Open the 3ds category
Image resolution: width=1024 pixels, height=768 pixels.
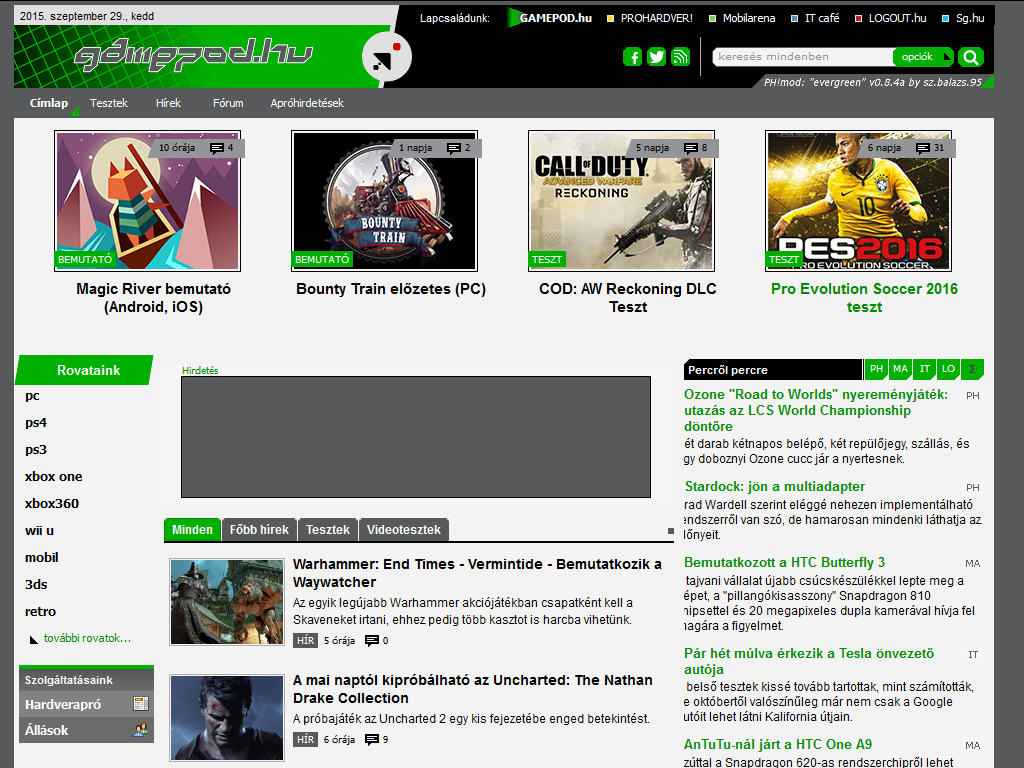click(x=36, y=584)
